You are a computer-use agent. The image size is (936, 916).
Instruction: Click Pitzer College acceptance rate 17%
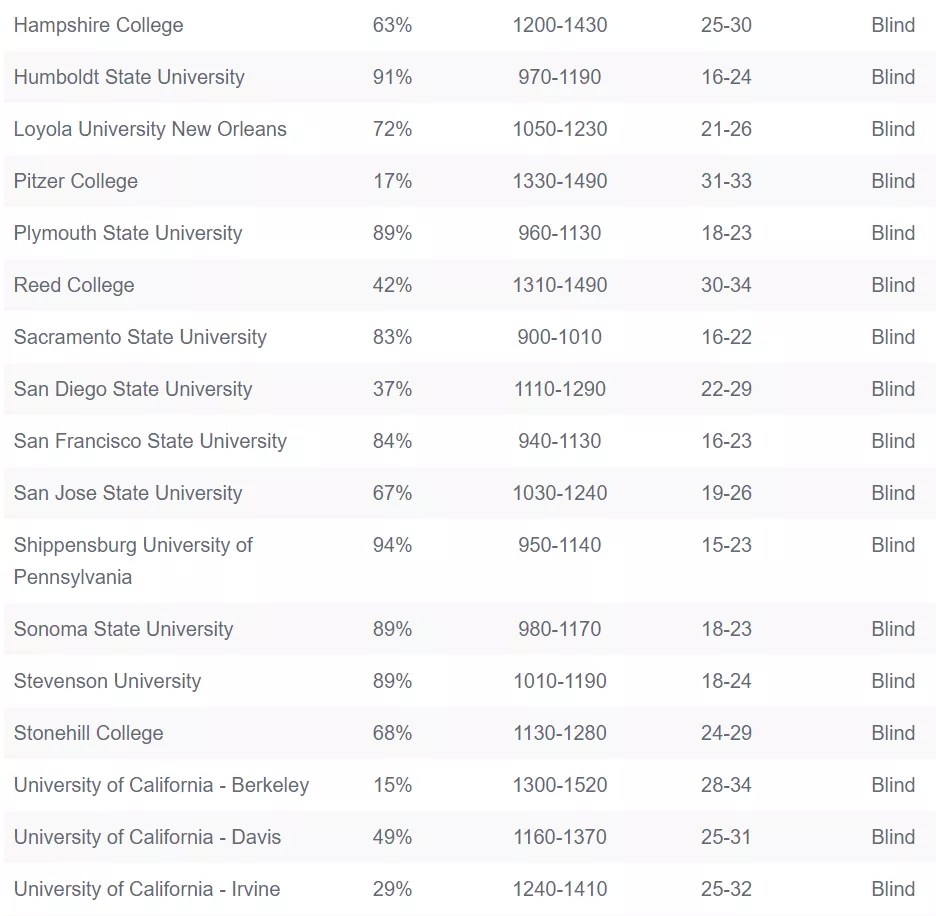(392, 181)
